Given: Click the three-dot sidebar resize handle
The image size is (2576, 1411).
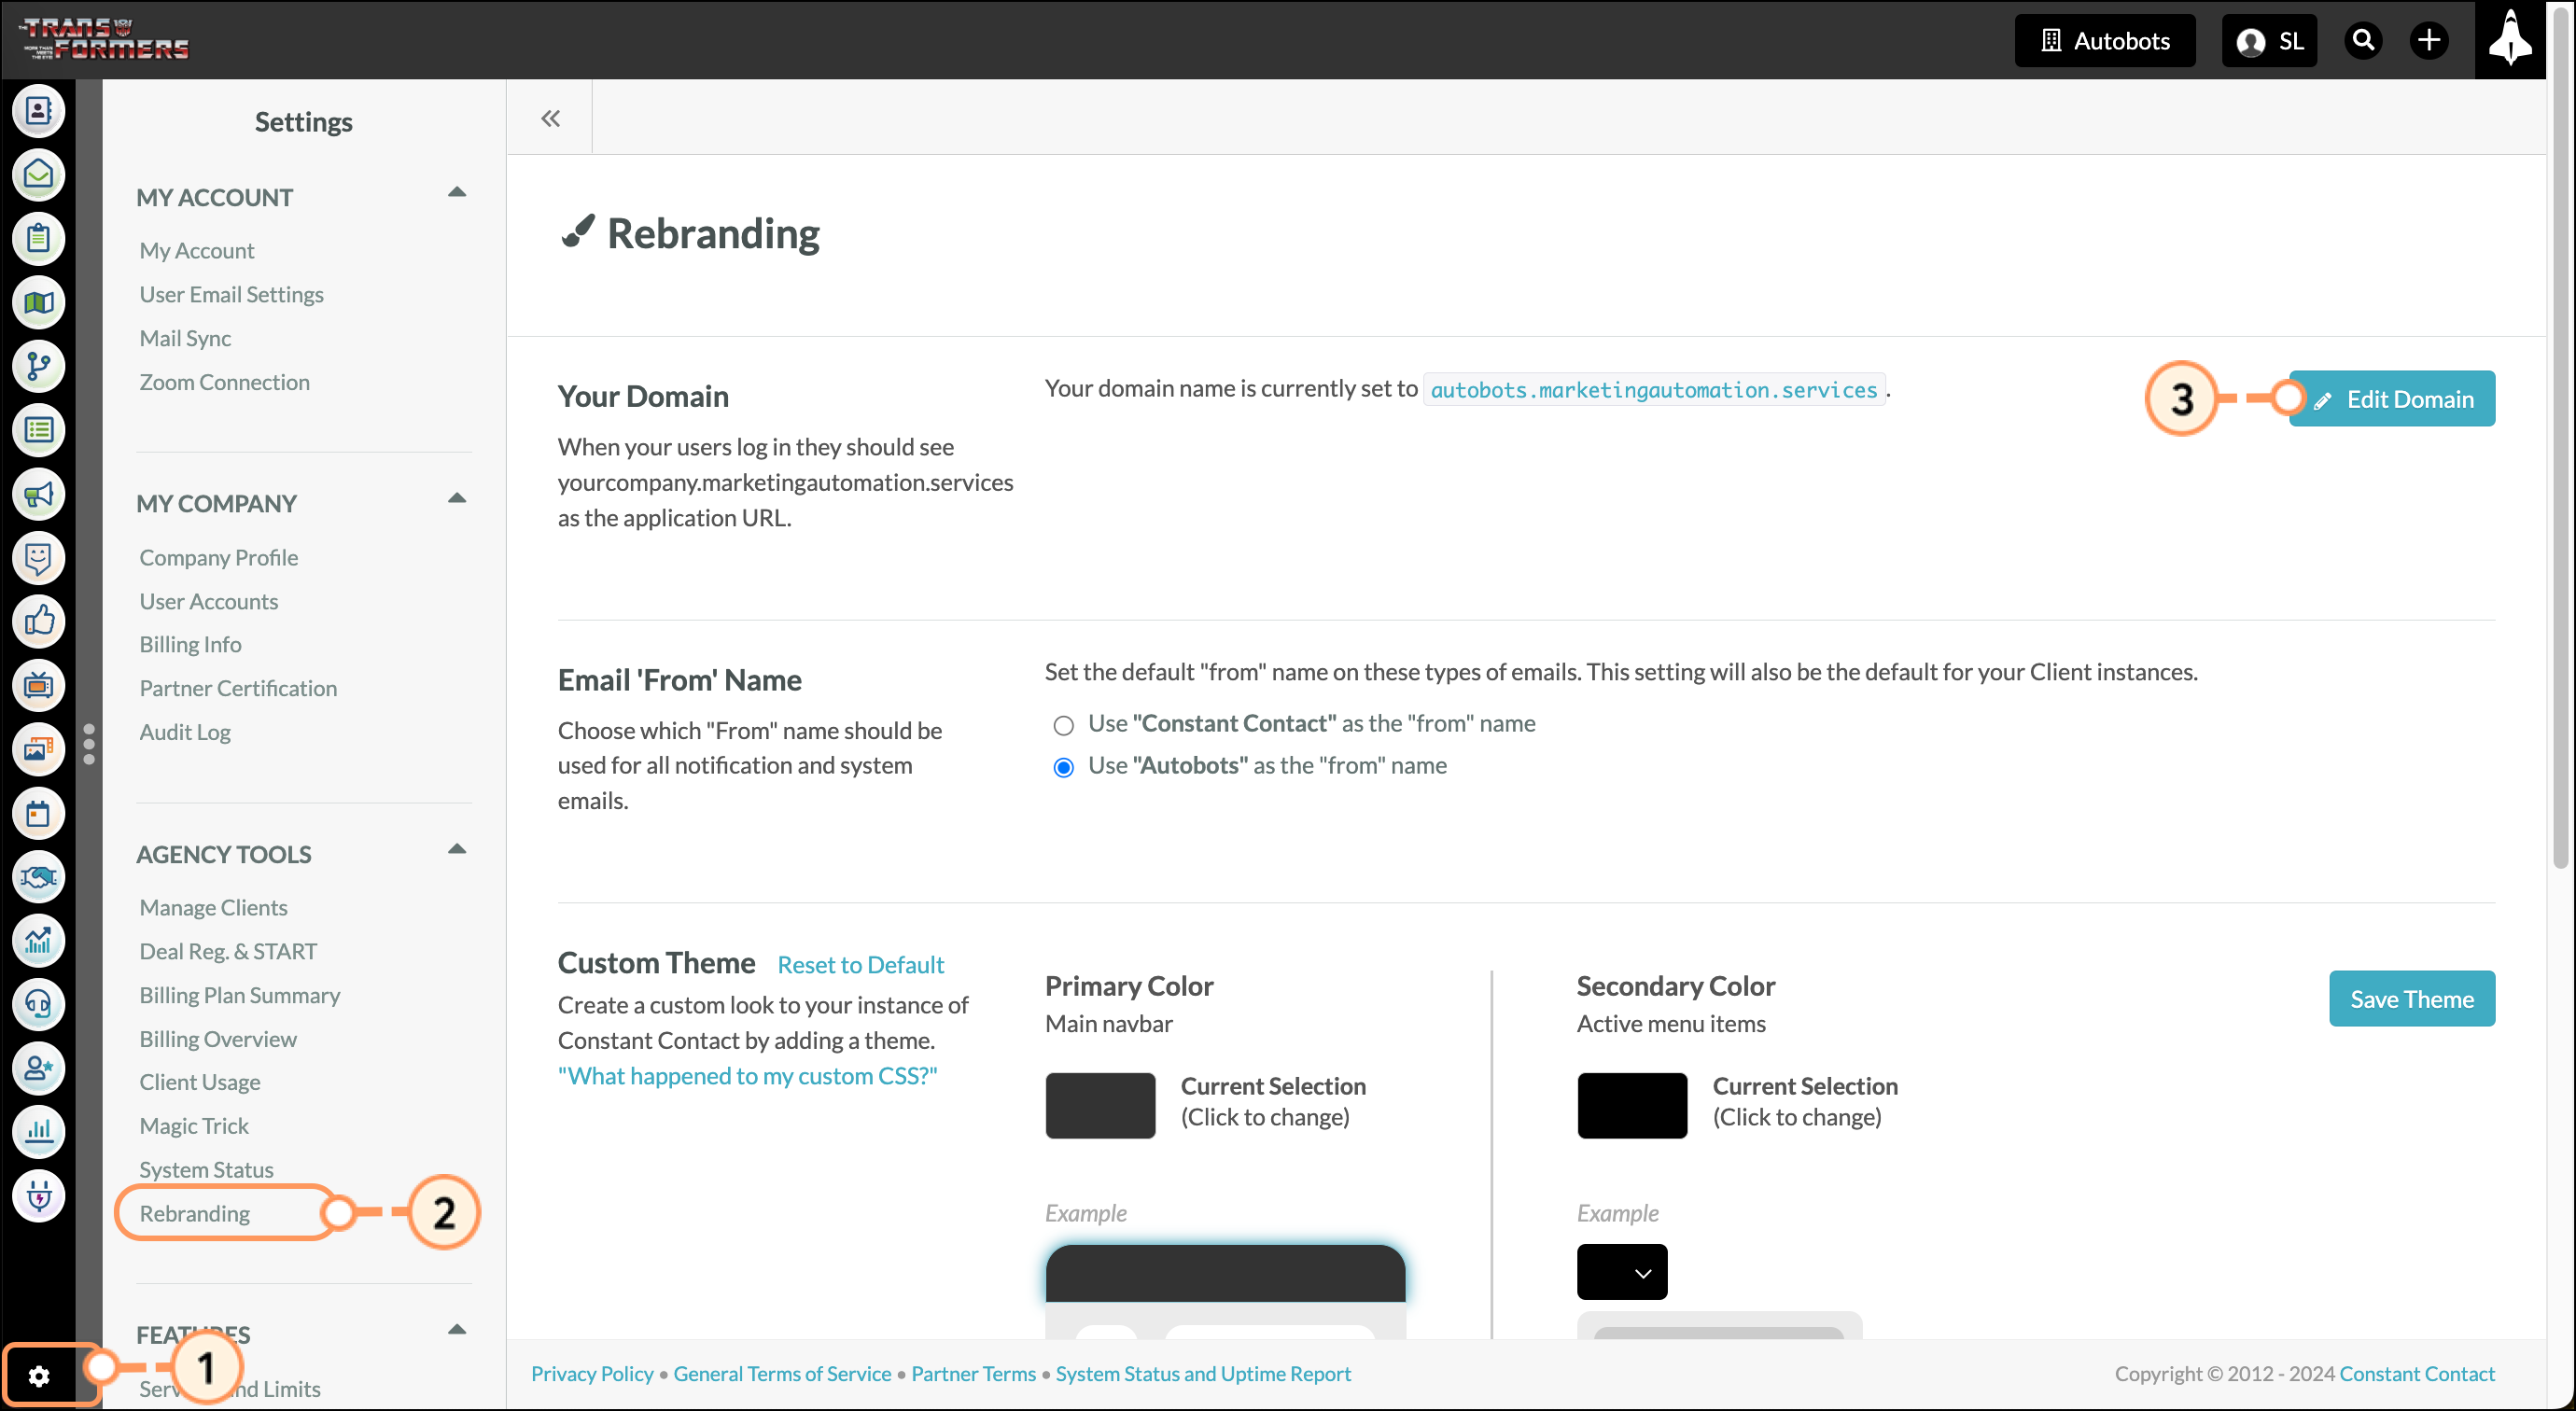Looking at the screenshot, I should [x=89, y=744].
